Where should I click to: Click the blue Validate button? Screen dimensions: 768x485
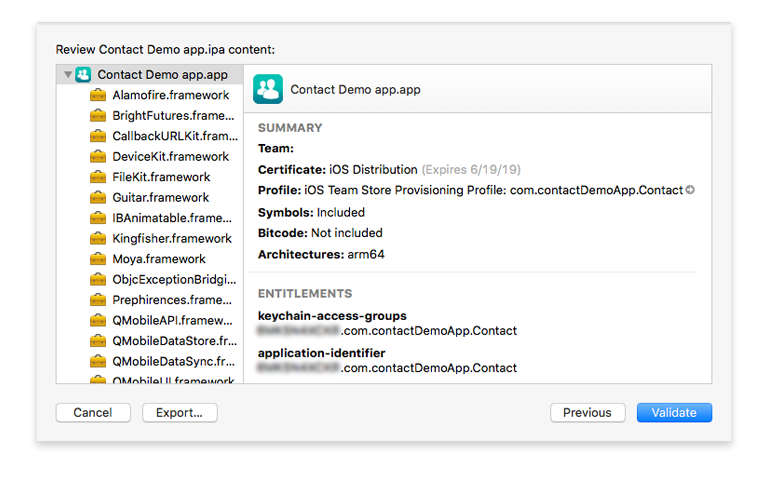click(674, 412)
